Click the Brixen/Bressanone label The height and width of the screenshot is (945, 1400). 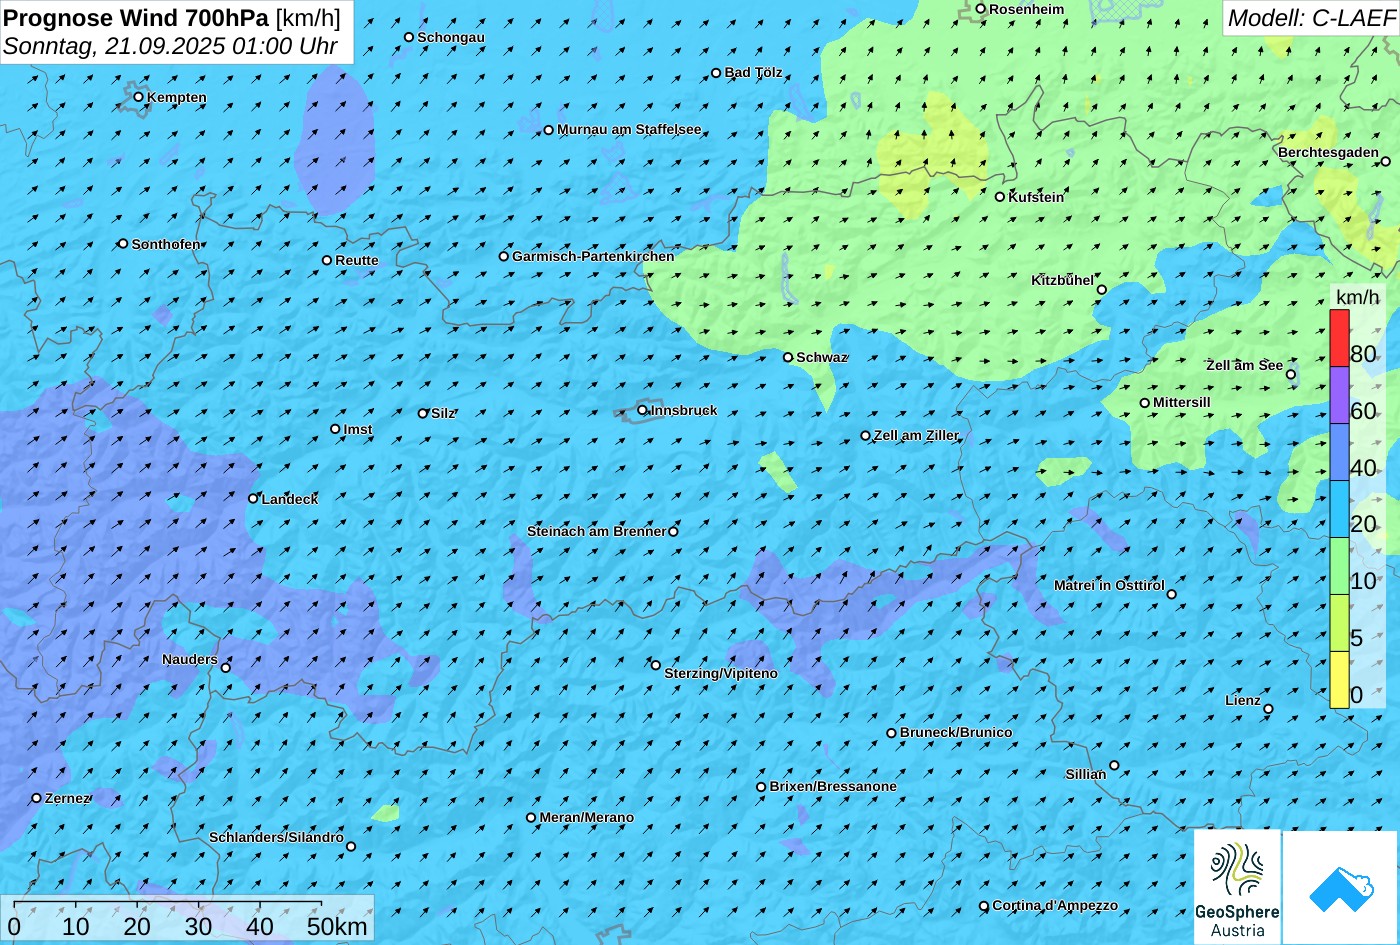click(833, 786)
